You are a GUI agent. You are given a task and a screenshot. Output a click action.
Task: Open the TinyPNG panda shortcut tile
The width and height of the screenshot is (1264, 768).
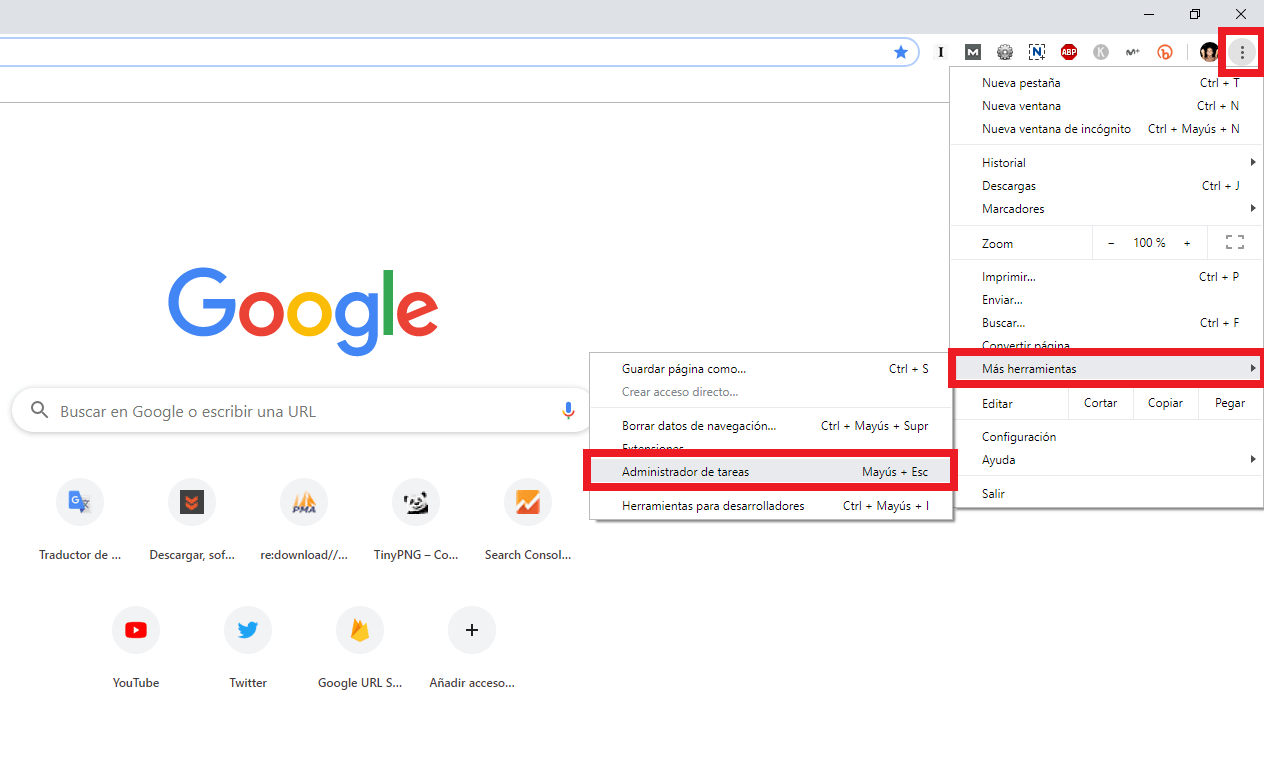(416, 520)
